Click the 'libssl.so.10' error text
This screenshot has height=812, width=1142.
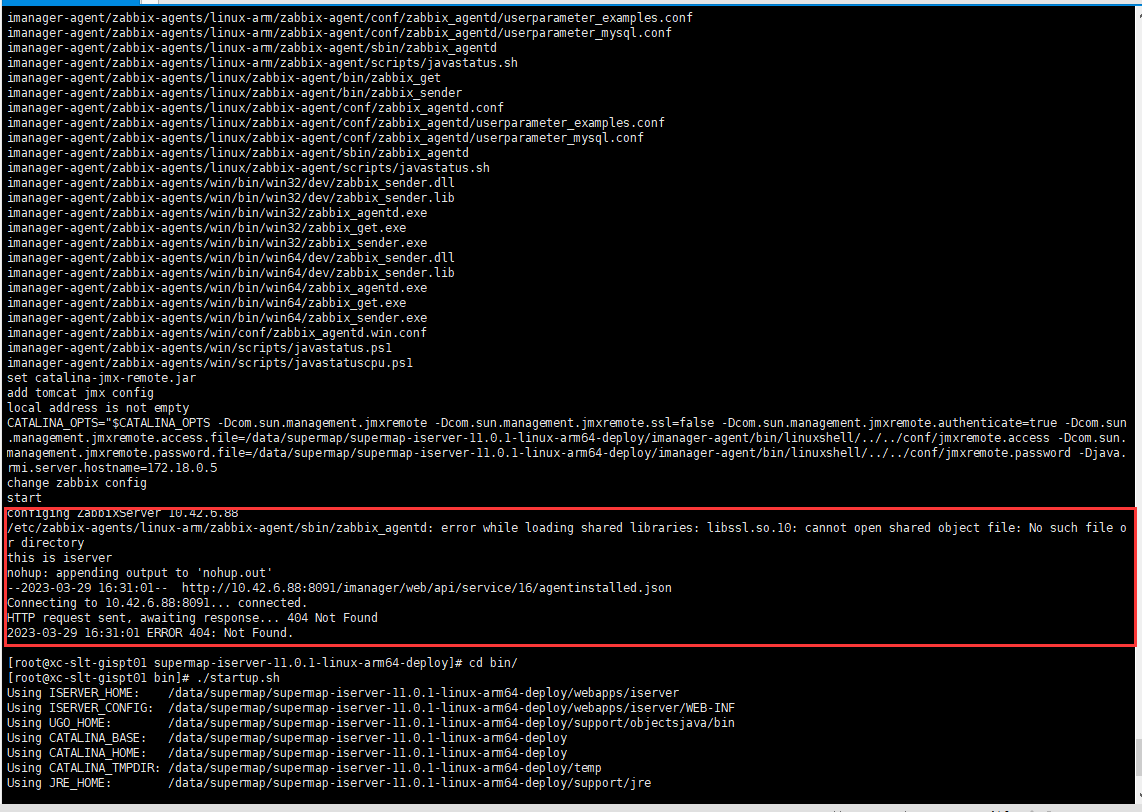(x=749, y=528)
